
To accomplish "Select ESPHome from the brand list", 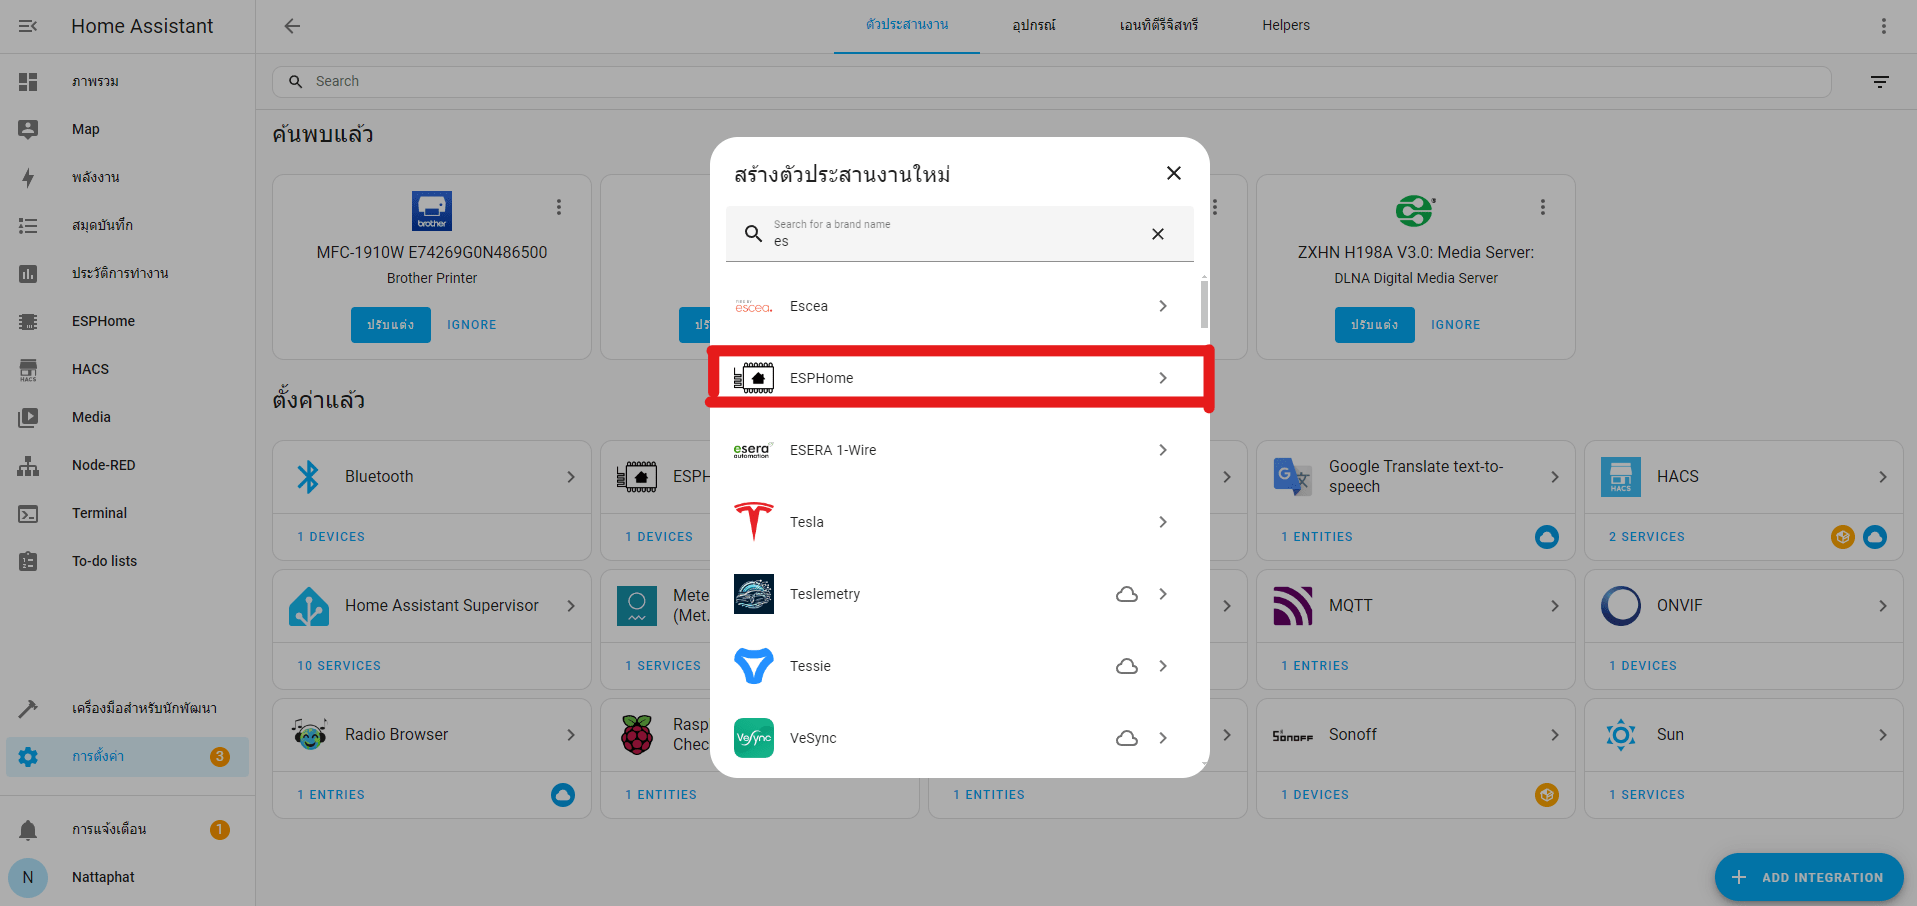I will [960, 378].
